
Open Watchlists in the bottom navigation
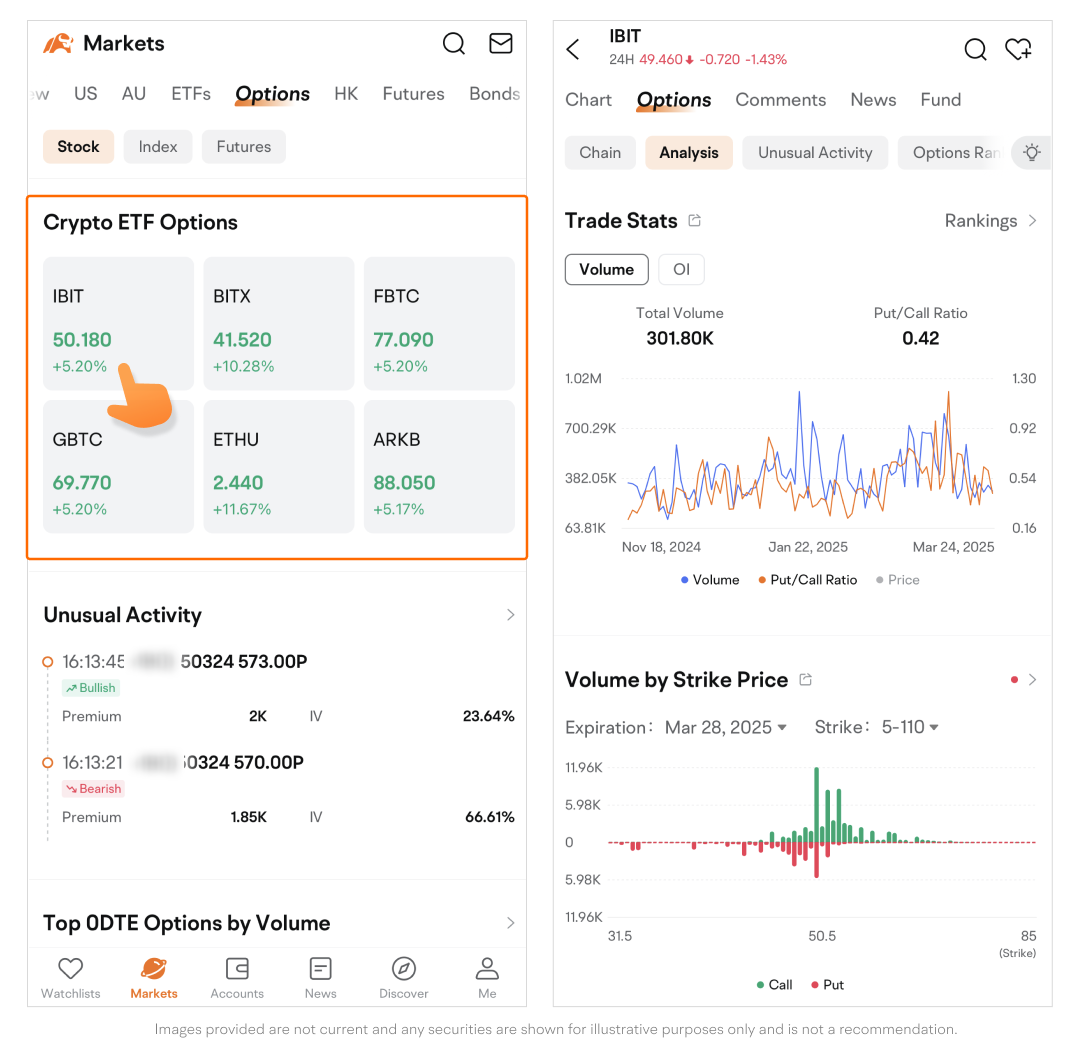70,977
